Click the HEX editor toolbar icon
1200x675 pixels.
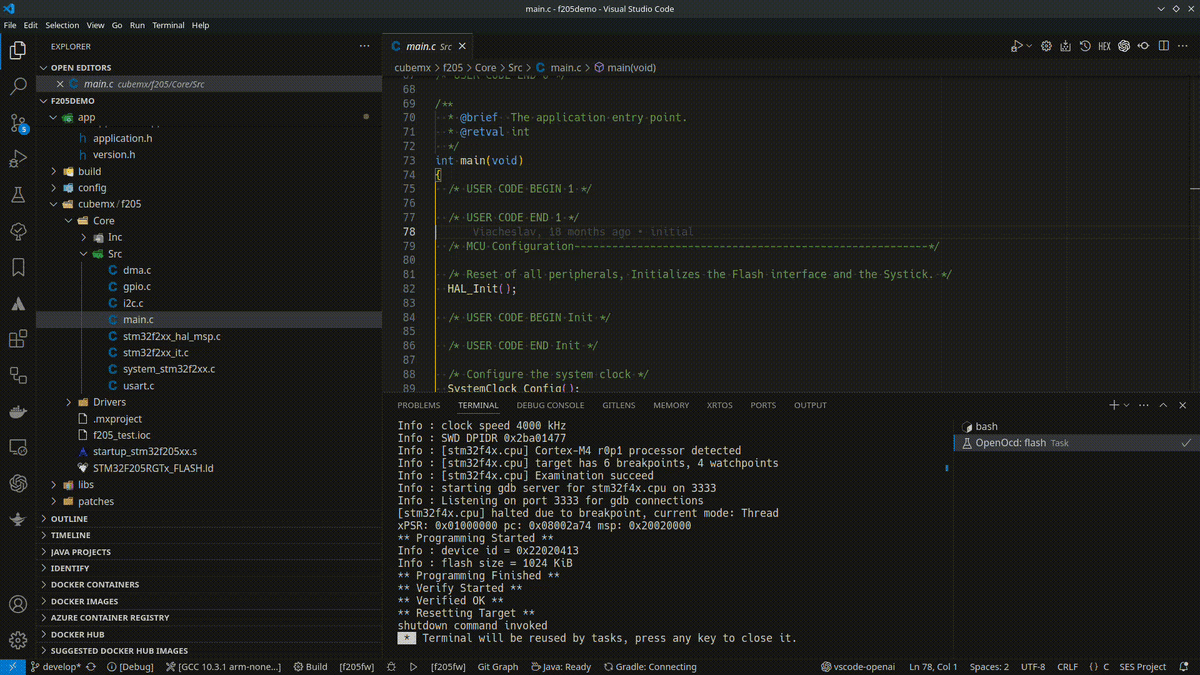pyautogui.click(x=1104, y=46)
